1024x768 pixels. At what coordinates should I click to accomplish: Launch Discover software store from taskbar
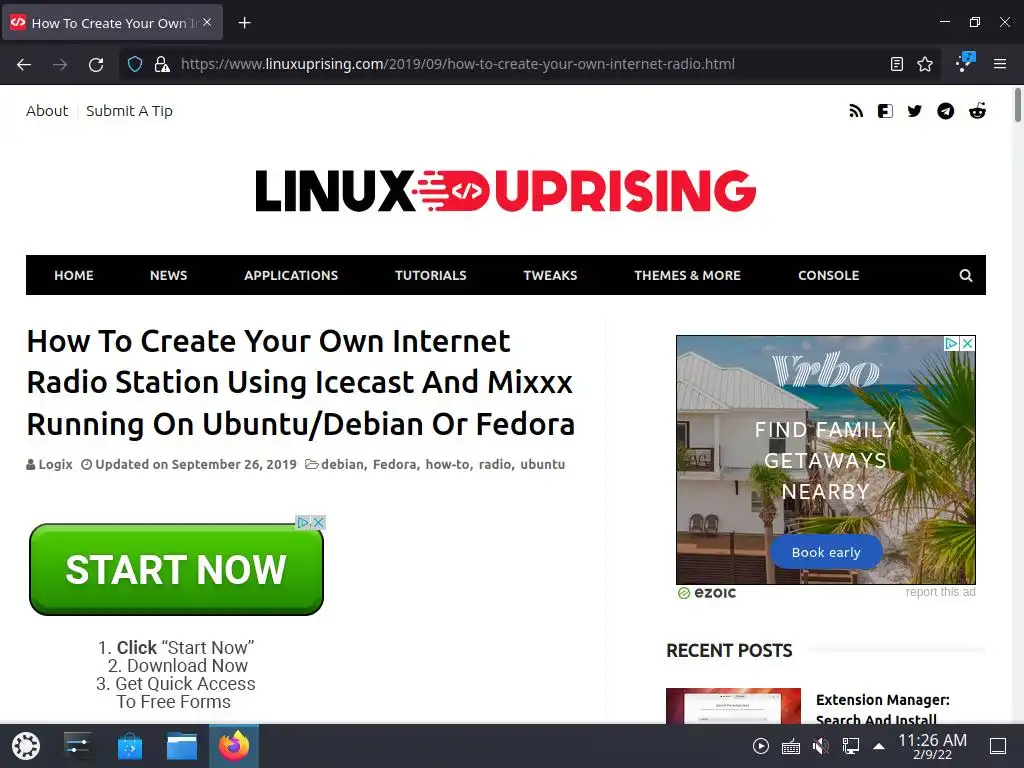pos(129,746)
